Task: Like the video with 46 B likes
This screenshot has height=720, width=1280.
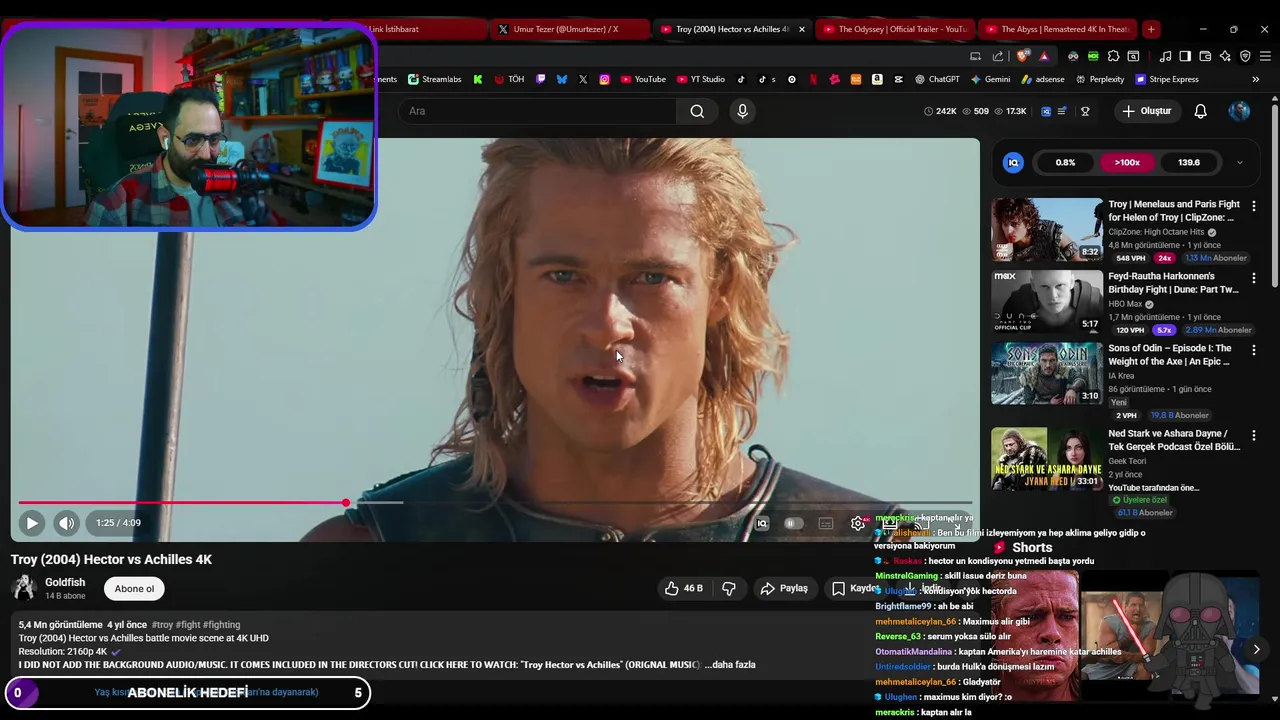Action: point(684,588)
